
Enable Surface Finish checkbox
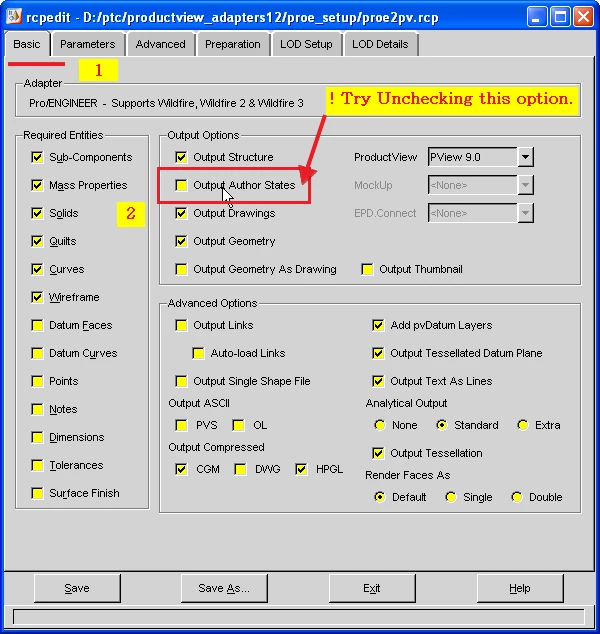pos(37,493)
